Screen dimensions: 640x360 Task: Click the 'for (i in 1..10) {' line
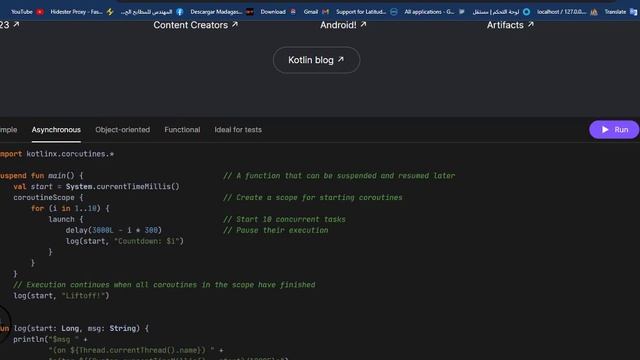tap(70, 209)
